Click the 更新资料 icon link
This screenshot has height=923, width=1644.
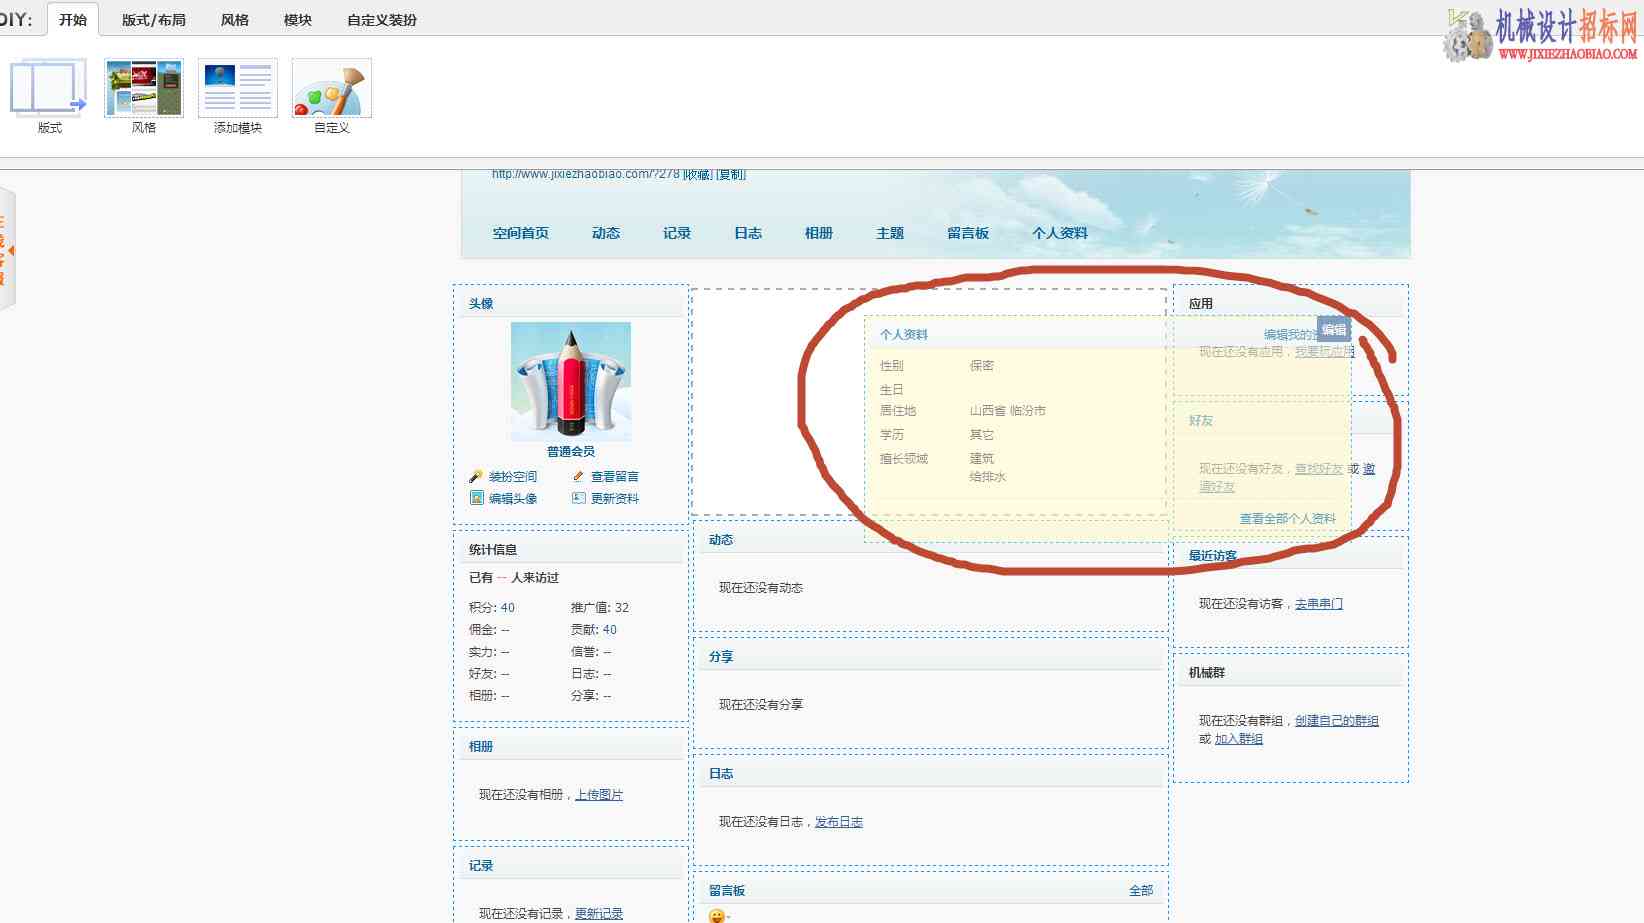(x=605, y=498)
